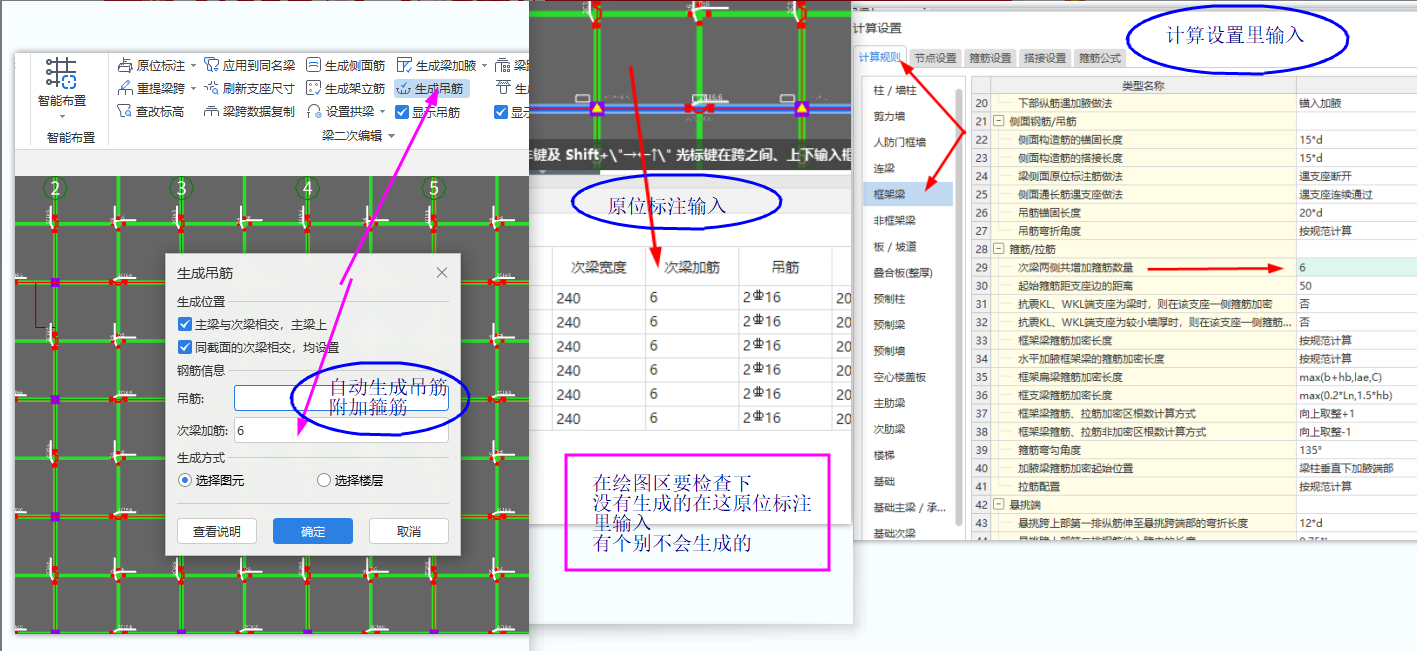Image resolution: width=1417 pixels, height=651 pixels.
Task: Collapse row 42 悬挑端 group
Action: (998, 505)
